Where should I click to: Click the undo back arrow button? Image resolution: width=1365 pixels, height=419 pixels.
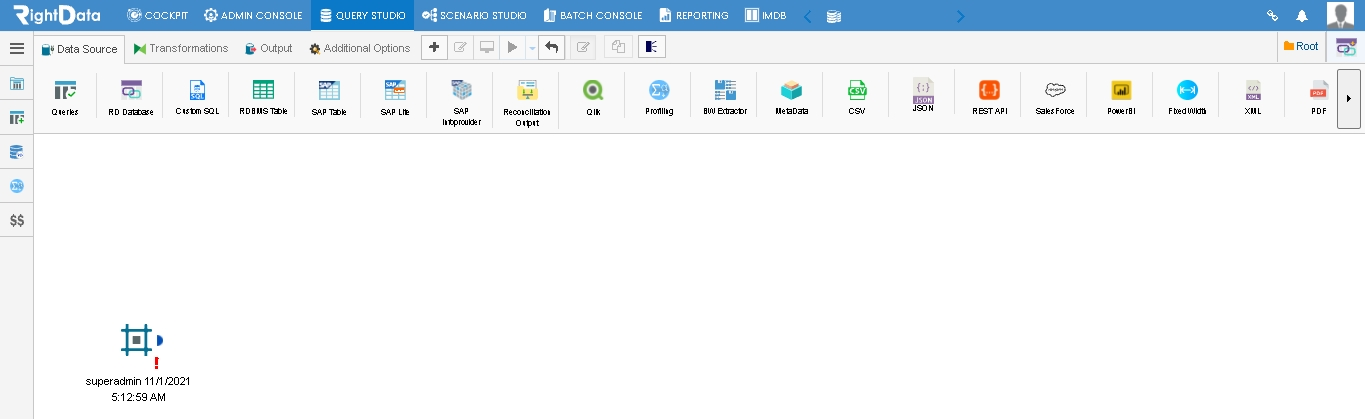[552, 47]
